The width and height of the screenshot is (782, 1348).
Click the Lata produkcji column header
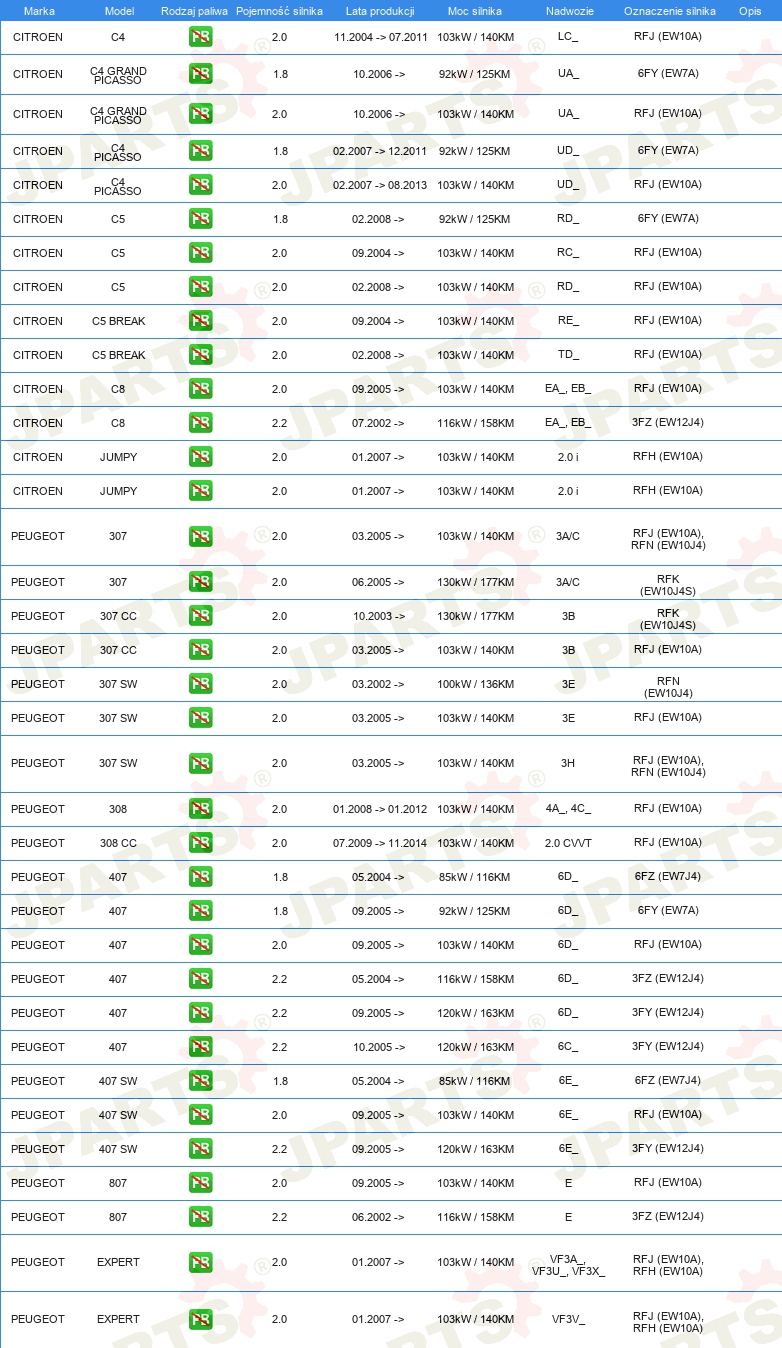(380, 11)
